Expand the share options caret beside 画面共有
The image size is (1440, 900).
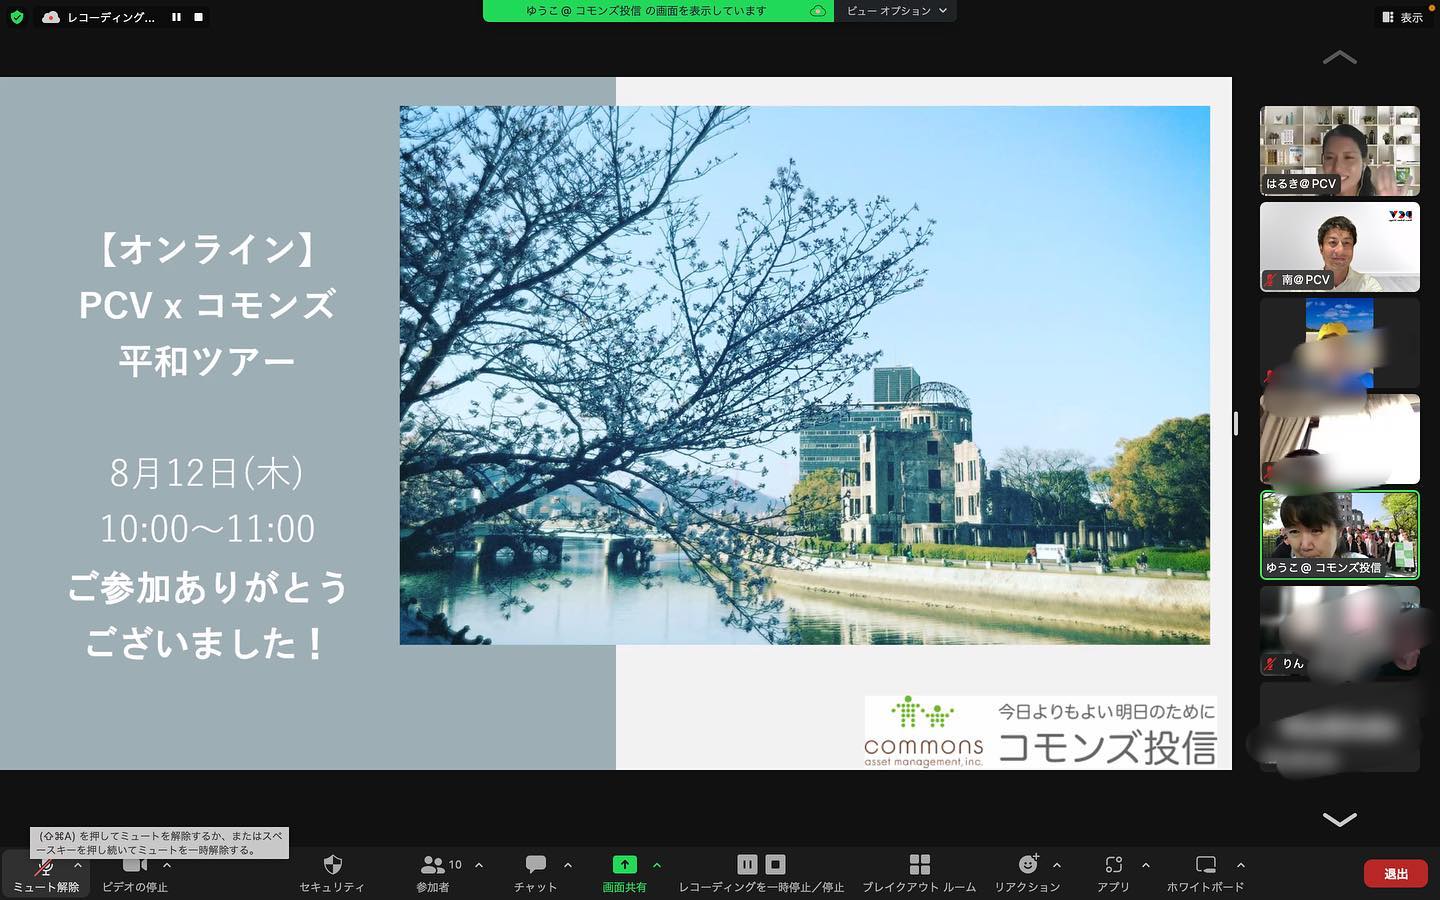[x=657, y=865]
